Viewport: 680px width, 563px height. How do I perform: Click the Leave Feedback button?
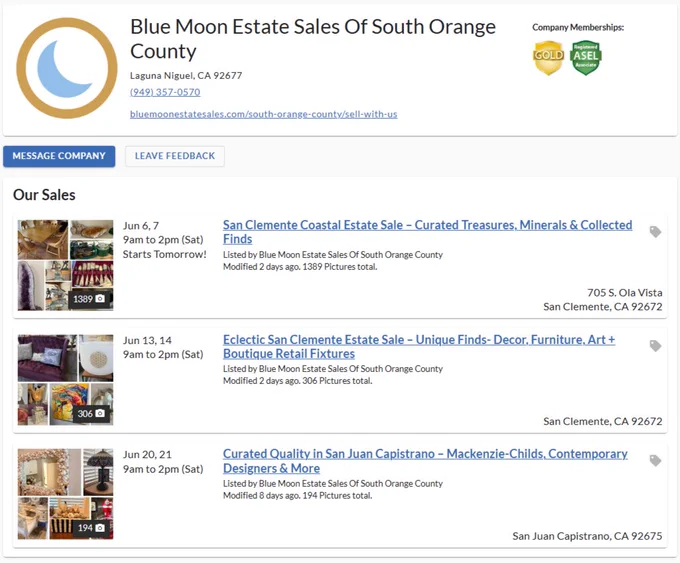175,156
